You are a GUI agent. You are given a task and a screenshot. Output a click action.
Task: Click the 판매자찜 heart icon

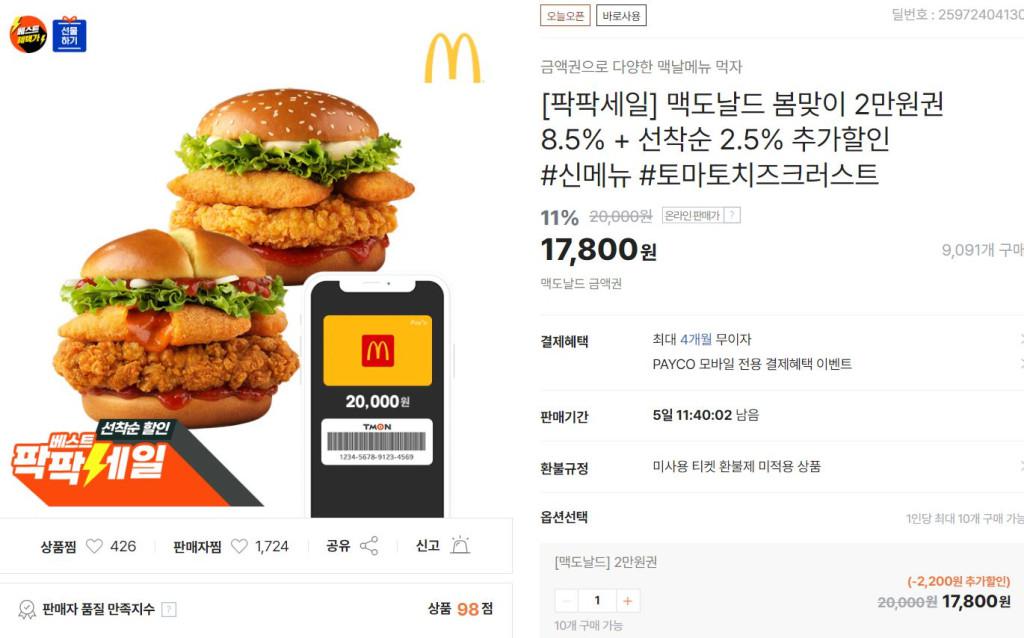(x=240, y=546)
